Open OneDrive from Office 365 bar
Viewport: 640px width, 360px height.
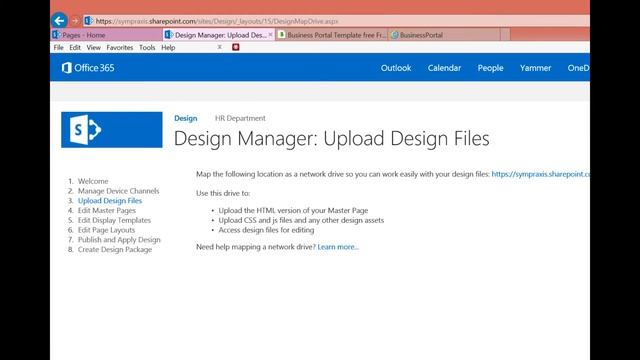point(578,68)
